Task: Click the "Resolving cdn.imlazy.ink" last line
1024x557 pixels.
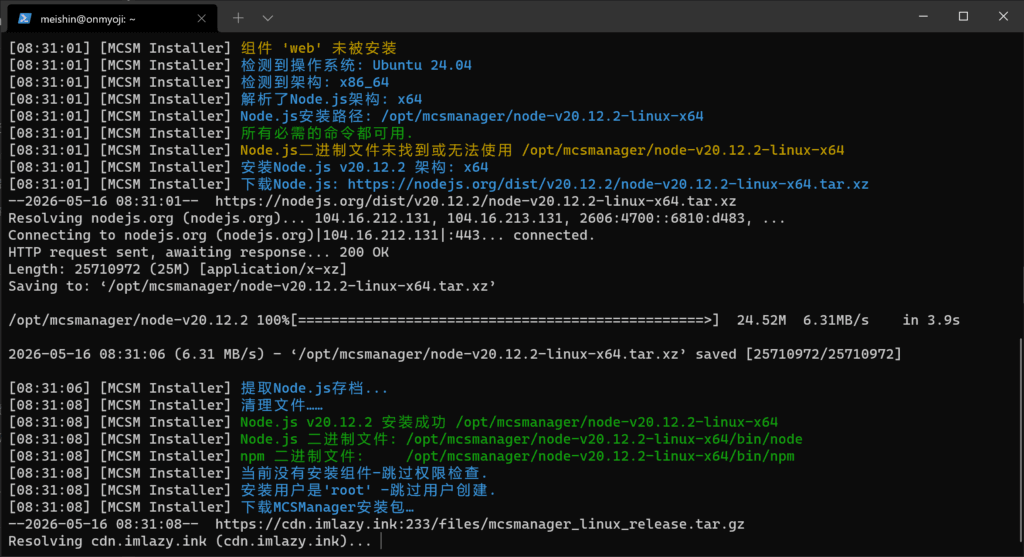Action: pyautogui.click(x=189, y=541)
